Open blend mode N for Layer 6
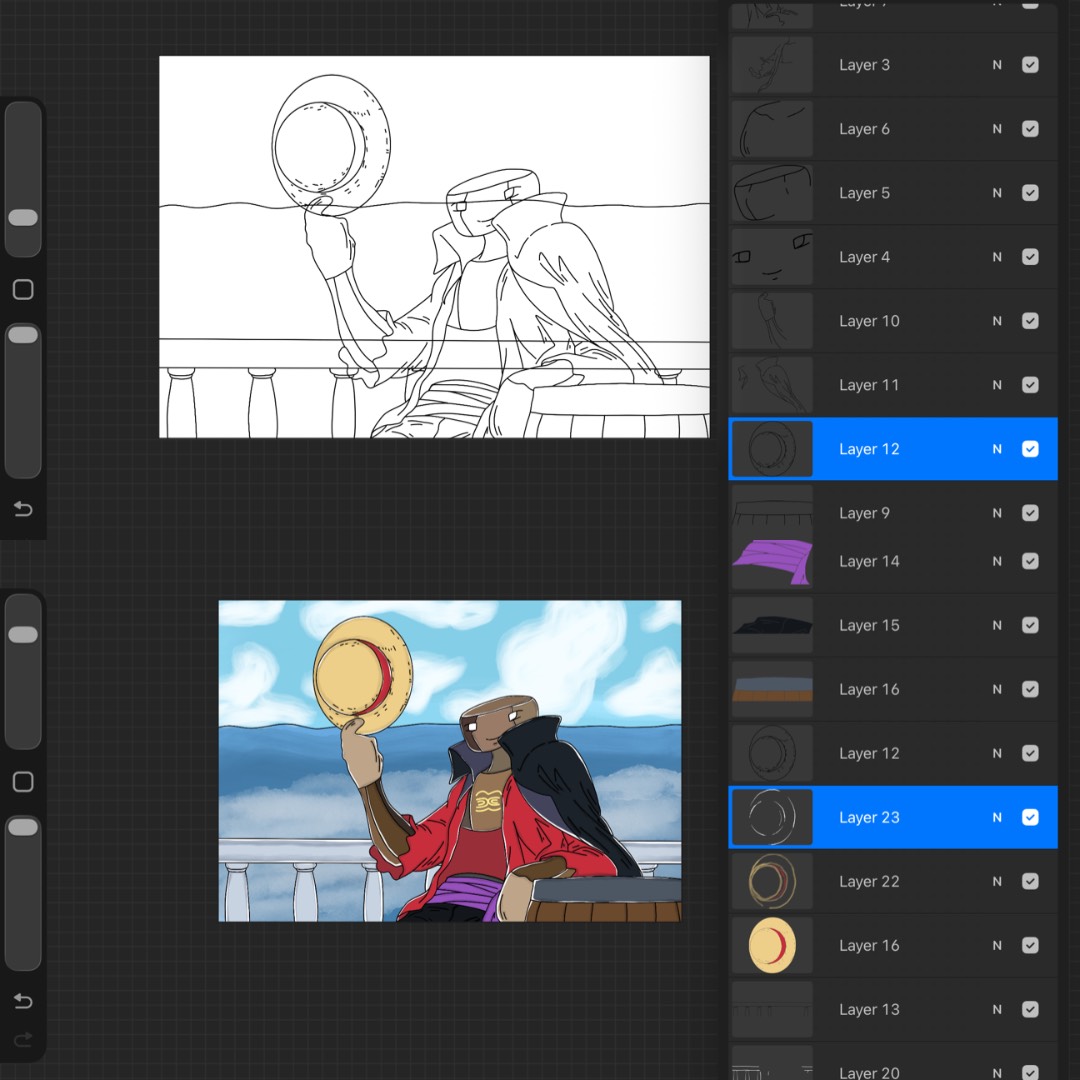The width and height of the screenshot is (1080, 1080). pyautogui.click(x=997, y=129)
